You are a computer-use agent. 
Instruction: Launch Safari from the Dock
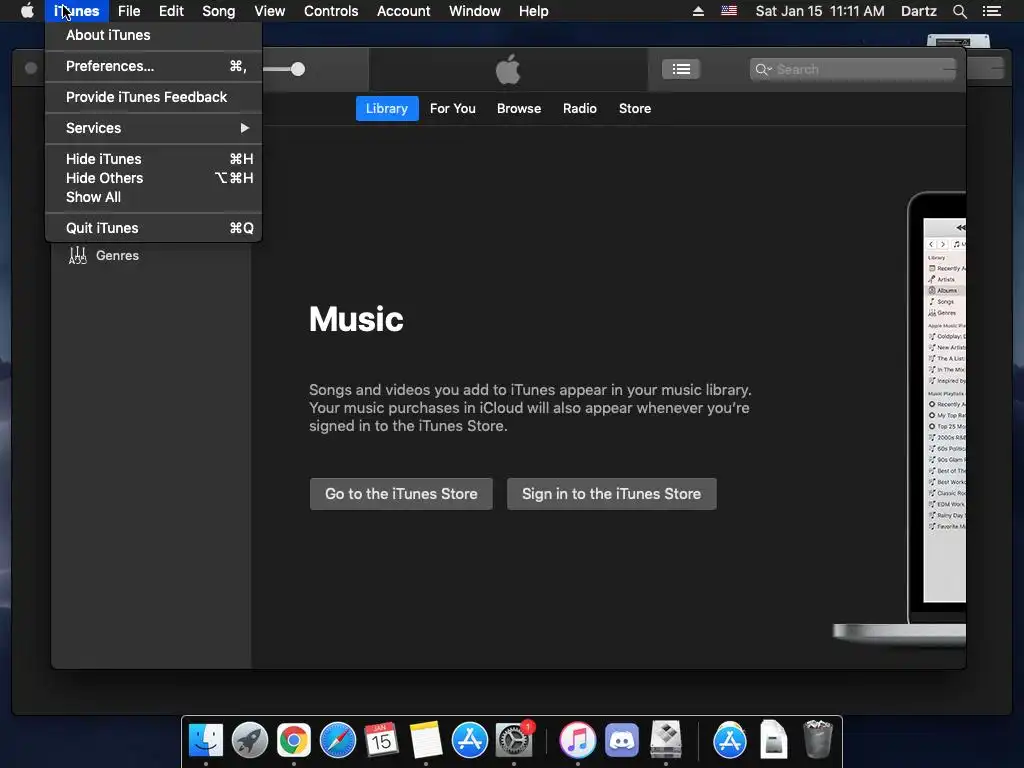pyautogui.click(x=338, y=740)
